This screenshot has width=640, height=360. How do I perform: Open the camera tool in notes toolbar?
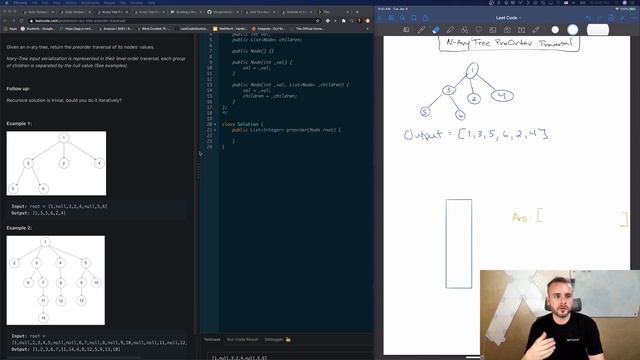point(507,30)
